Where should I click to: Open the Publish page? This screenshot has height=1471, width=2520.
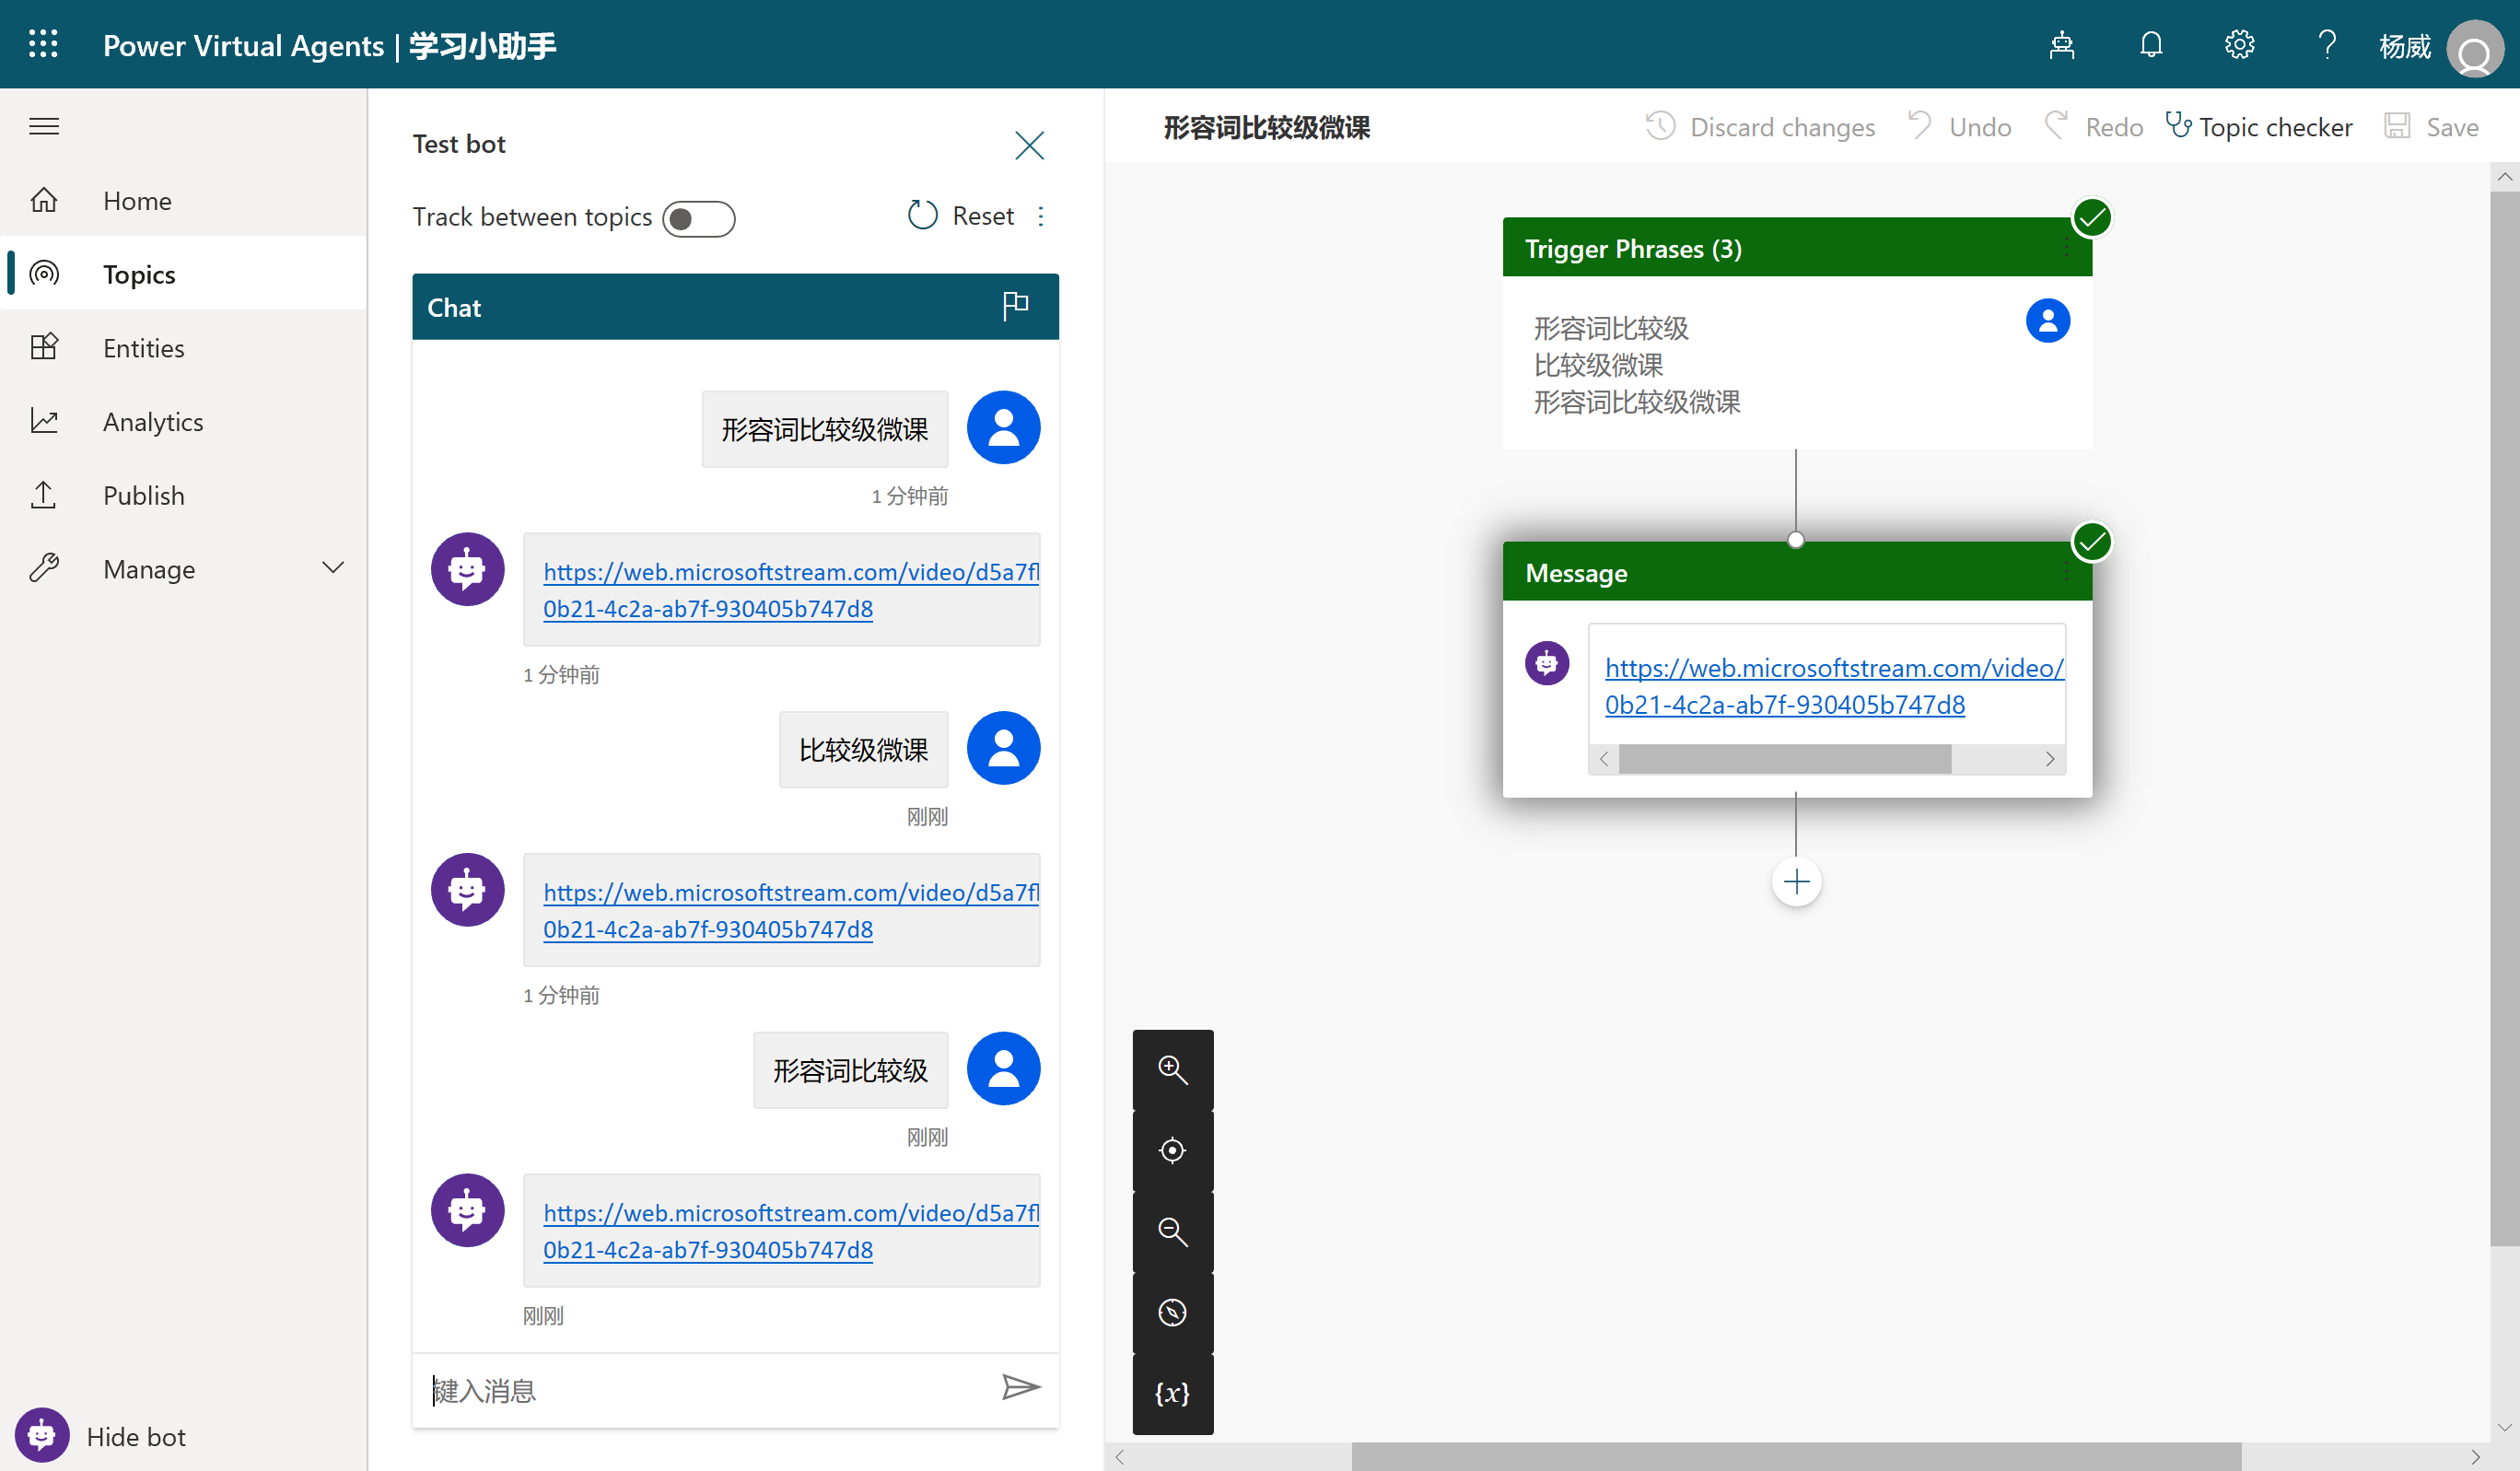pos(143,495)
